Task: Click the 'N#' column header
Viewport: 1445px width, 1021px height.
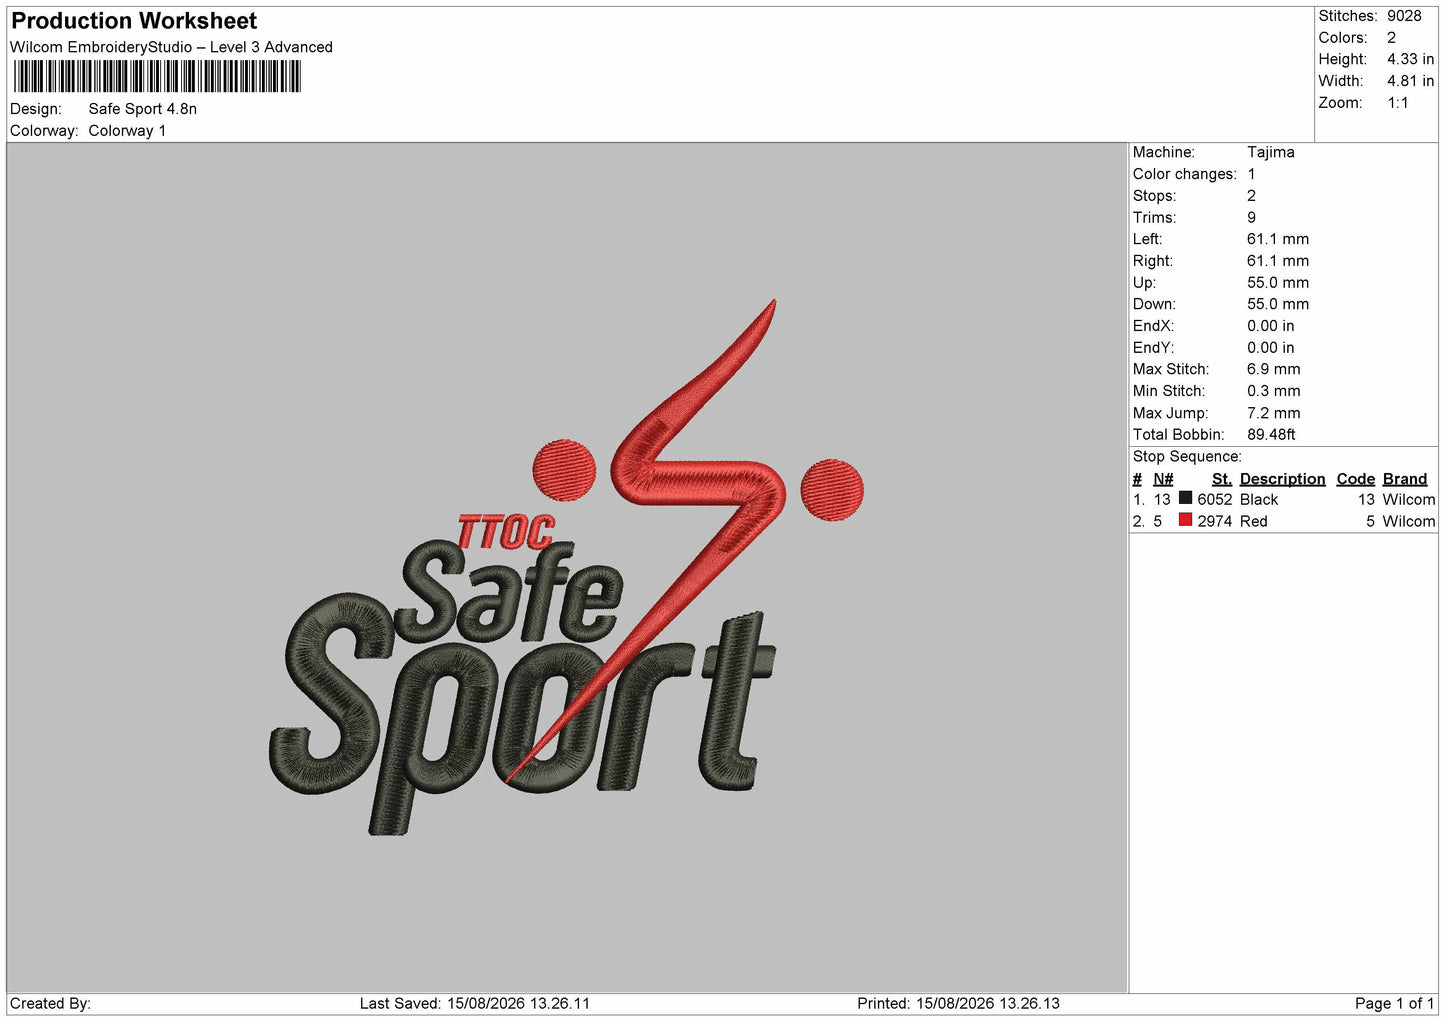Action: 1163,479
